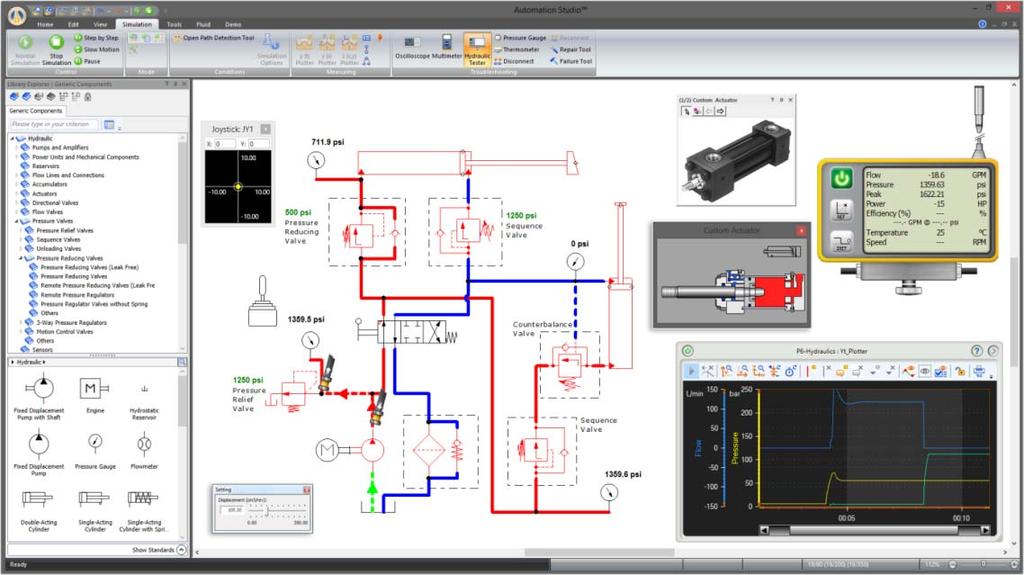The width and height of the screenshot is (1024, 575).
Task: Toggle the hydraulic tester green power button
Action: [841, 178]
